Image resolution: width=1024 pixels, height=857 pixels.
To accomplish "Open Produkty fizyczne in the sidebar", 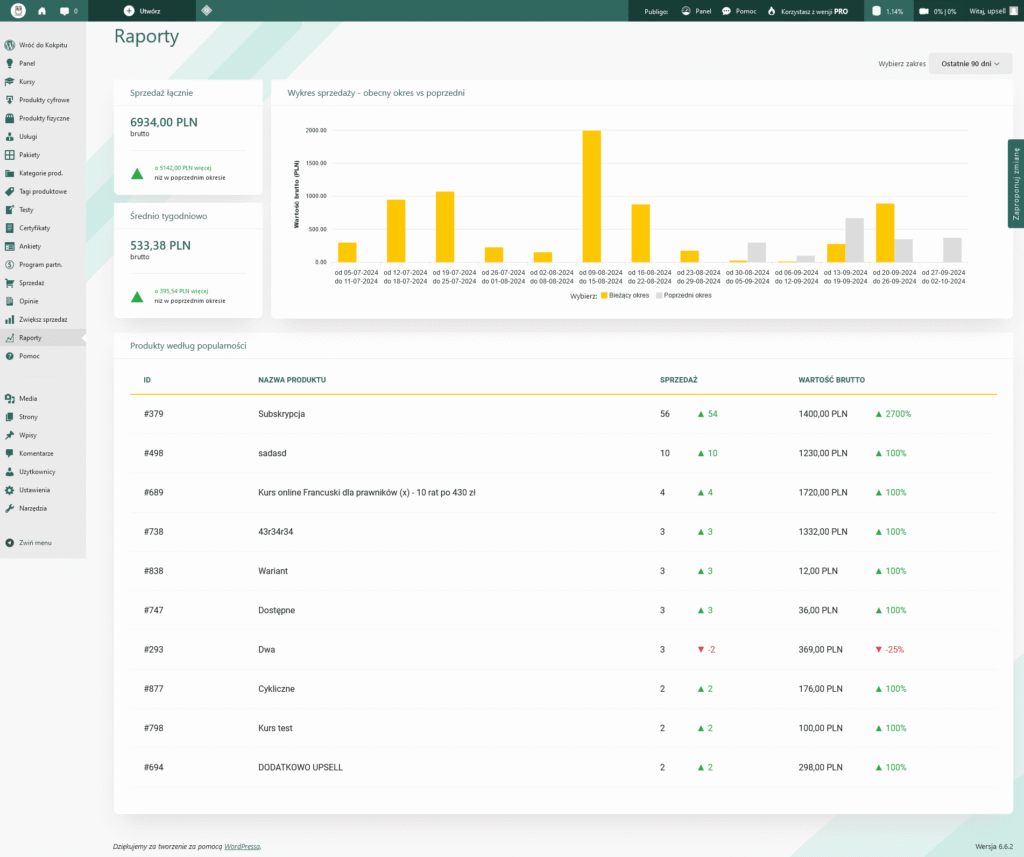I will [43, 118].
